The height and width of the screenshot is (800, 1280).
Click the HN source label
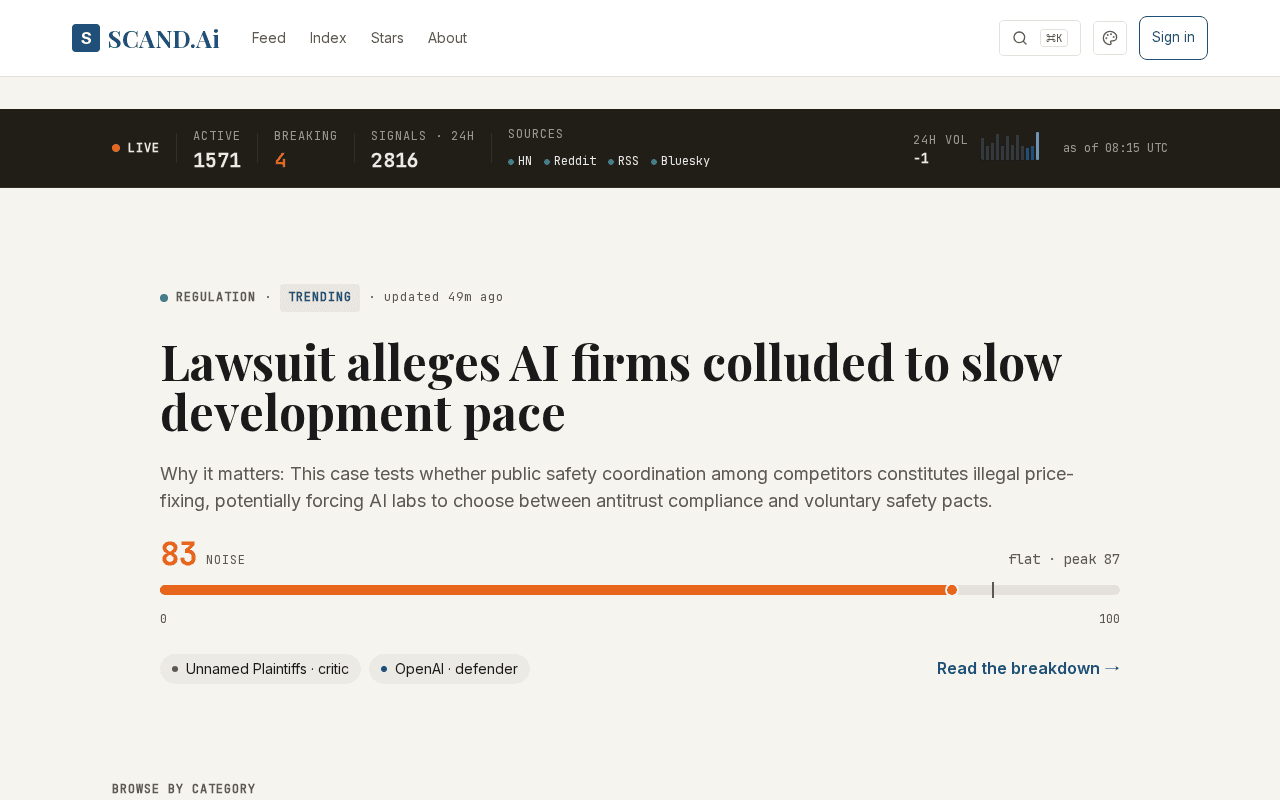tap(520, 161)
